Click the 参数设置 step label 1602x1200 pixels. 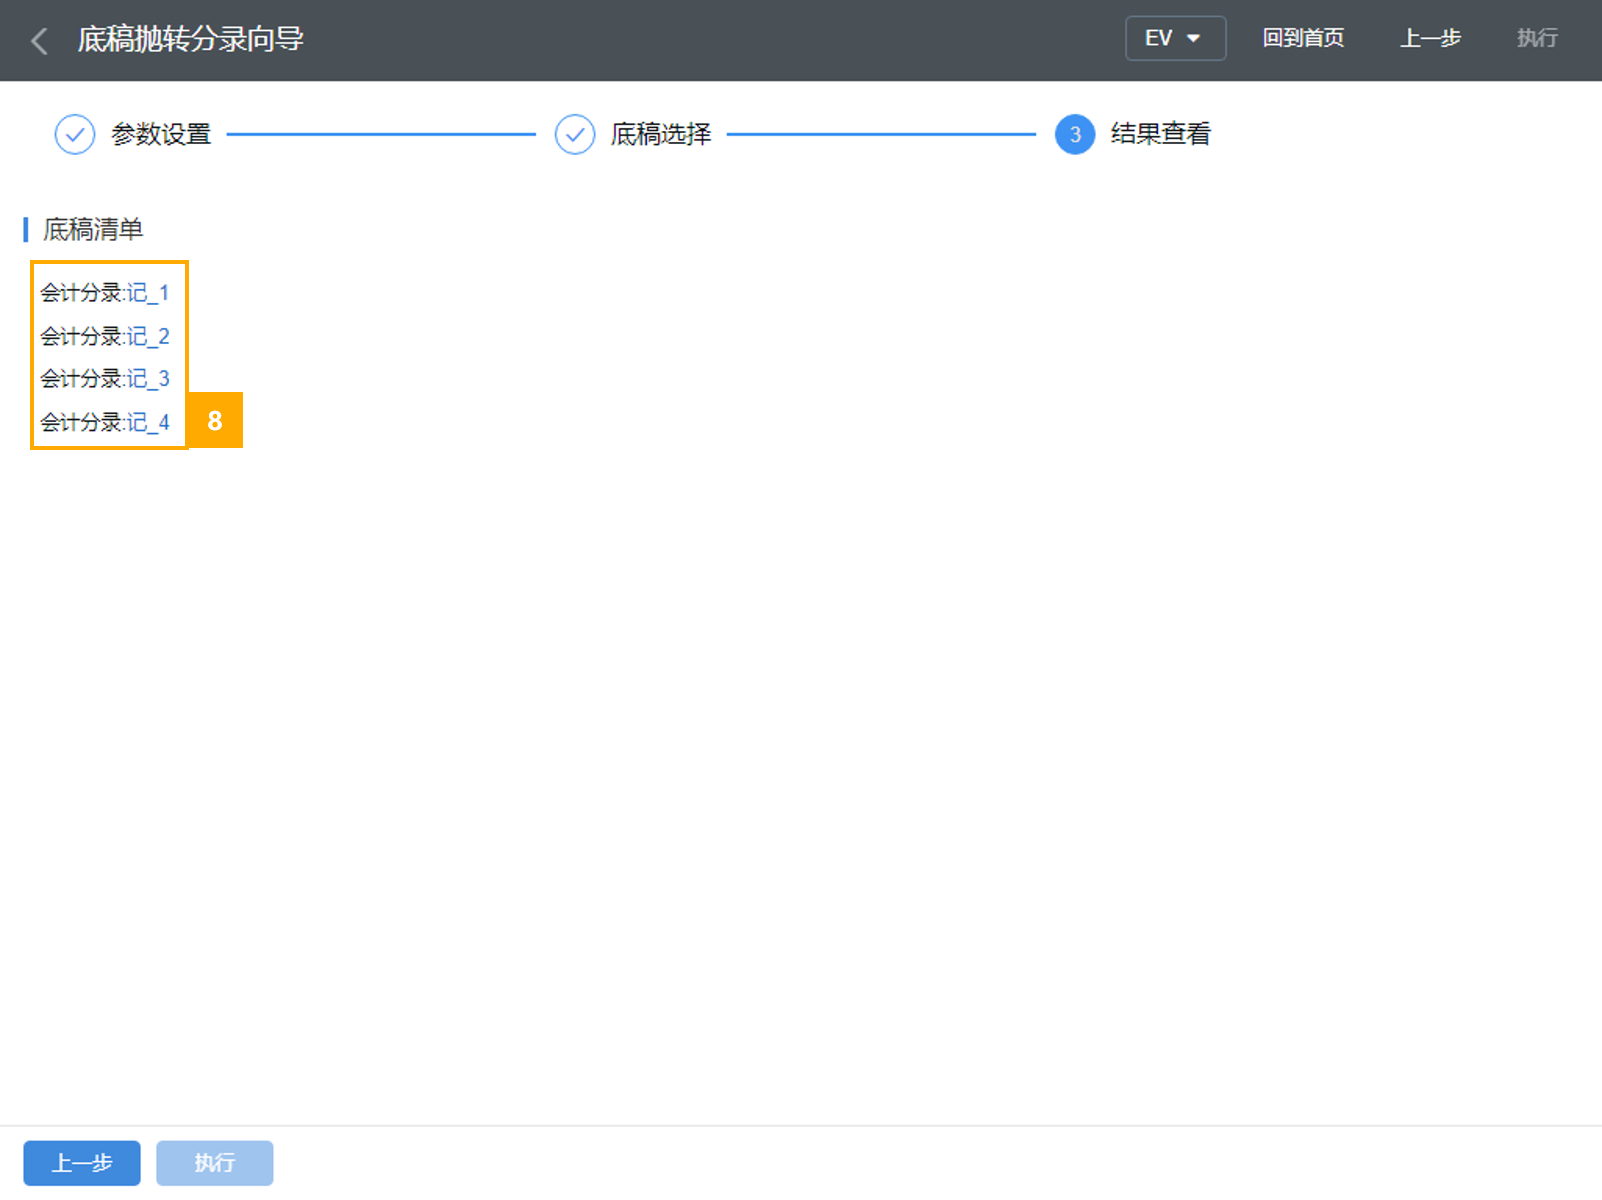(161, 134)
